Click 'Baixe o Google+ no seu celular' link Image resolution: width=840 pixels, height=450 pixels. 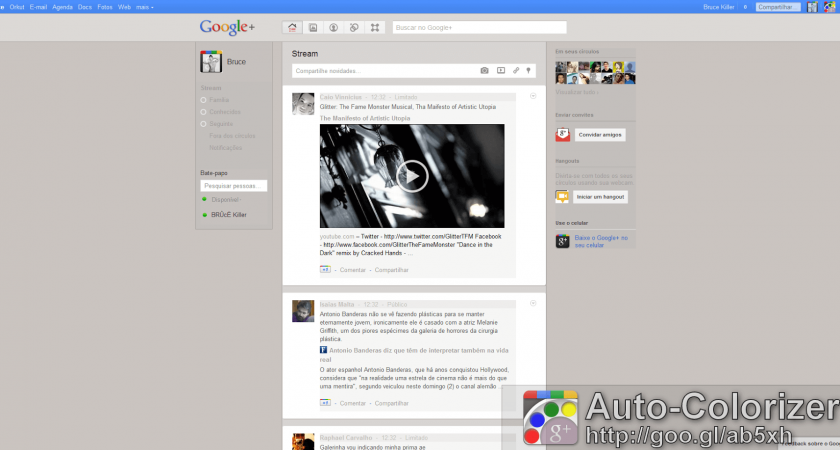pyautogui.click(x=601, y=241)
